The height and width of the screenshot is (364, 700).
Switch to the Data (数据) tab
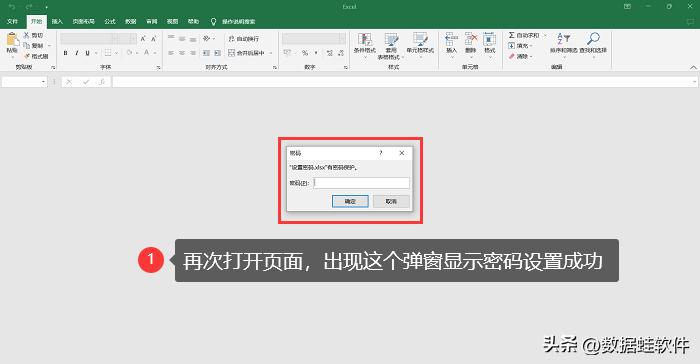coord(131,21)
